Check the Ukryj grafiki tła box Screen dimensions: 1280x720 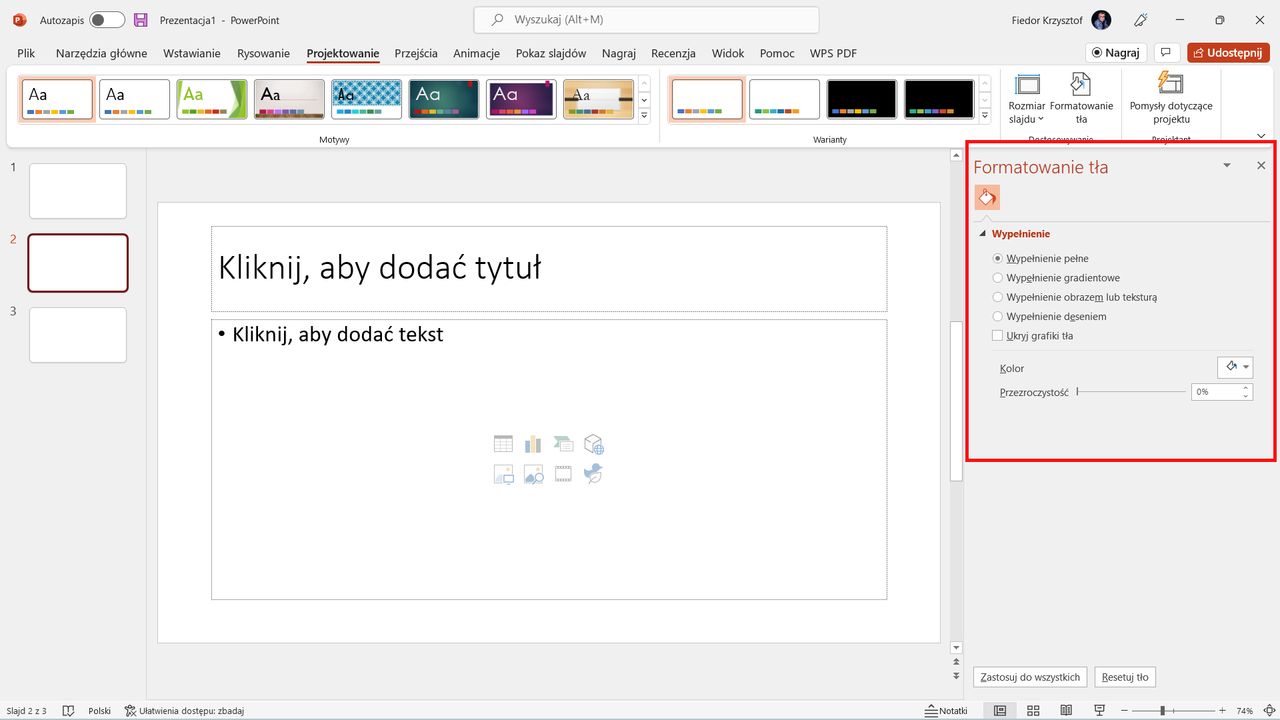997,335
